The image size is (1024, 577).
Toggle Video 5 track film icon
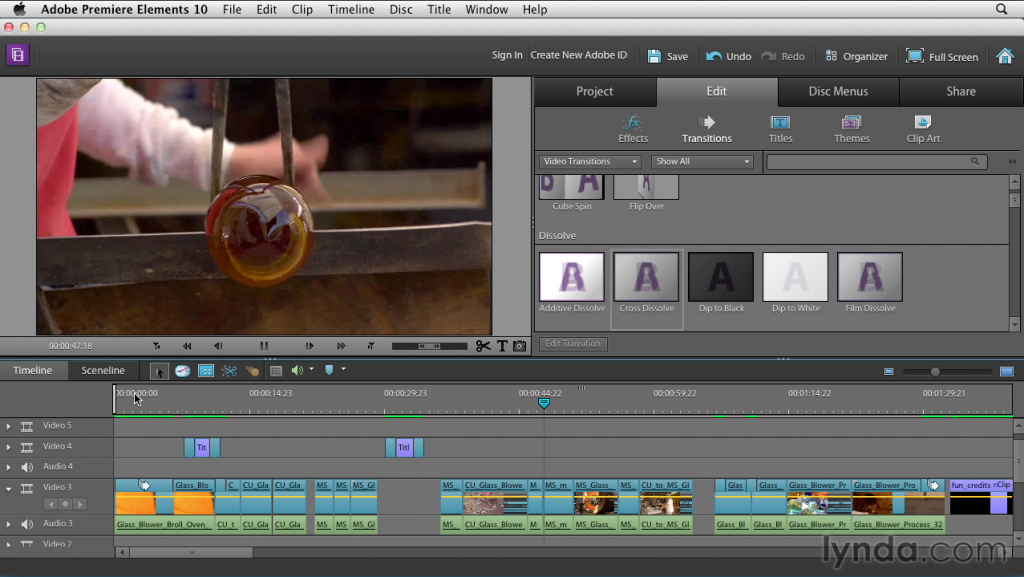[27, 426]
